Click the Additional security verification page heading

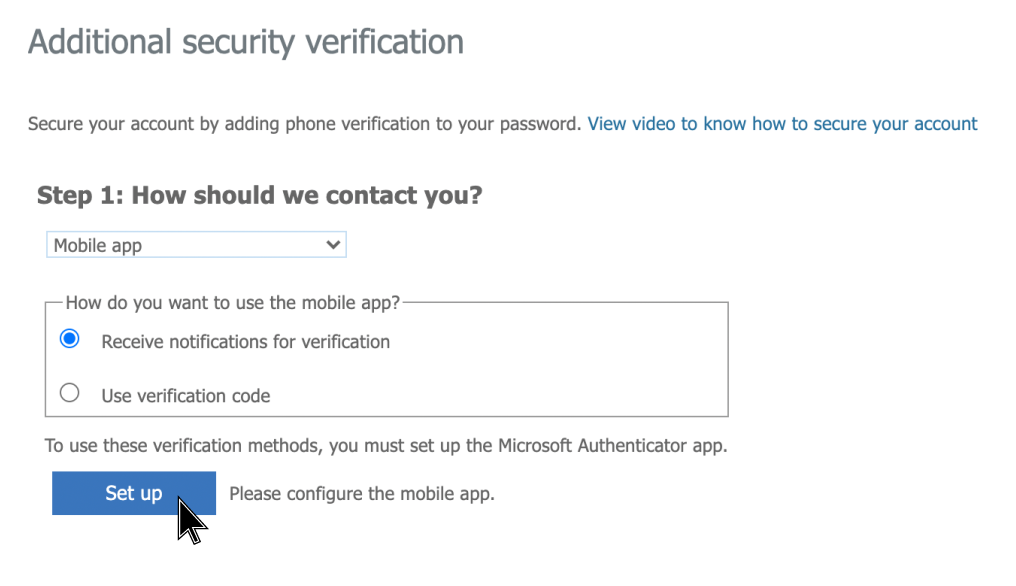coord(246,42)
